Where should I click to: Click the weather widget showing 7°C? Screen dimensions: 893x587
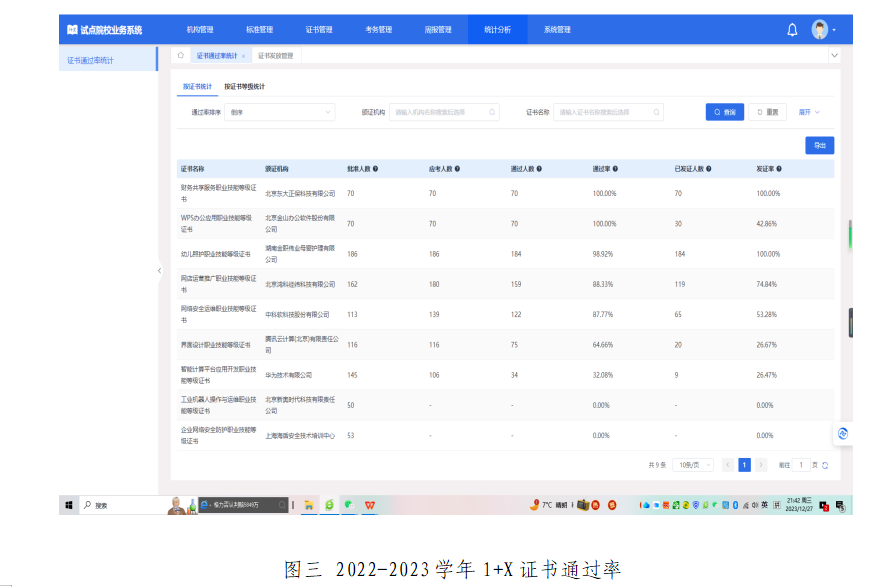(548, 505)
